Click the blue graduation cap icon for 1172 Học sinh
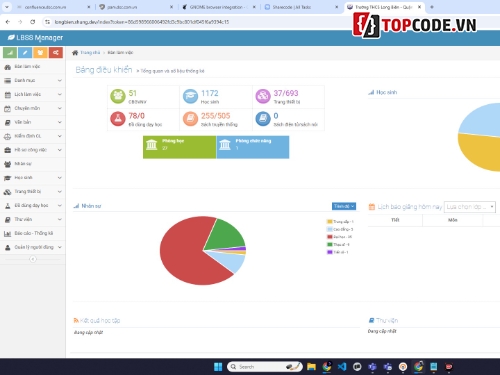This screenshot has width=500, height=375. tap(190, 96)
